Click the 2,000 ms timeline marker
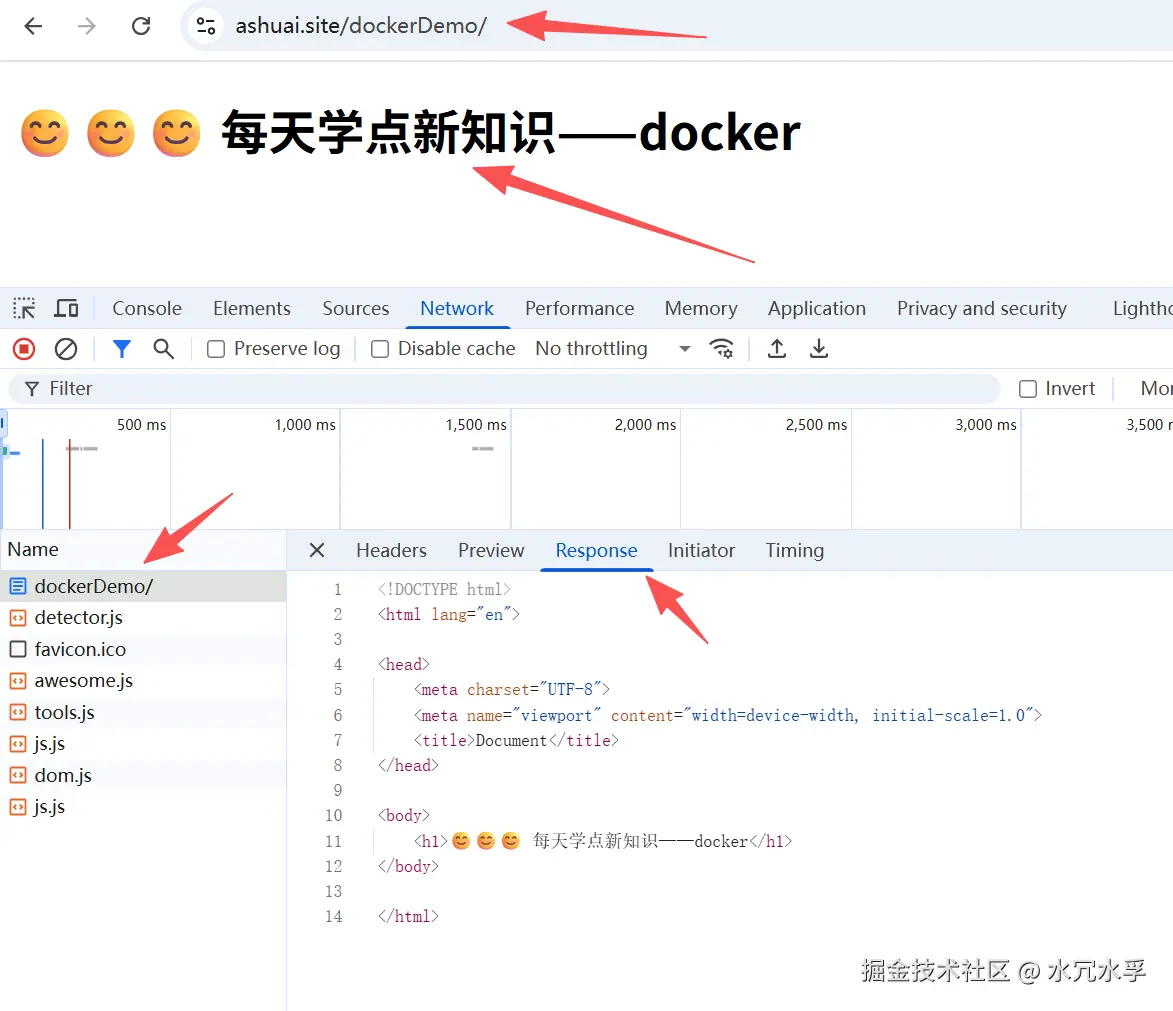 tap(645, 424)
